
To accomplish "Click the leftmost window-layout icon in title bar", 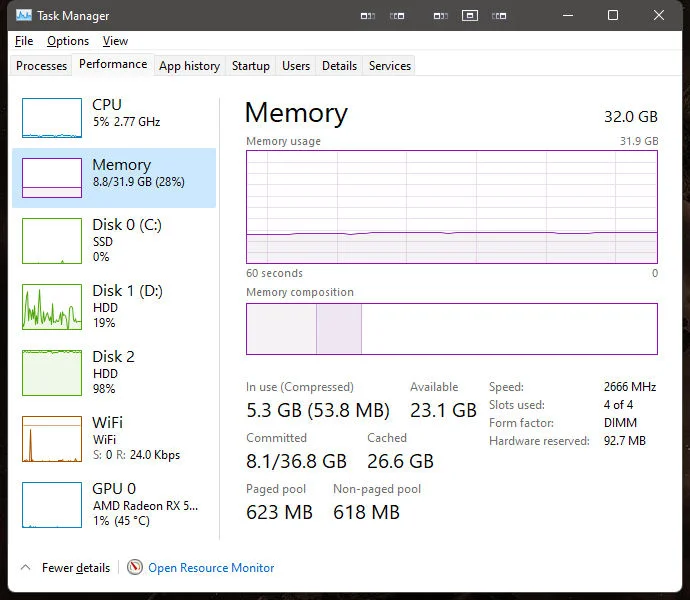I will (367, 16).
